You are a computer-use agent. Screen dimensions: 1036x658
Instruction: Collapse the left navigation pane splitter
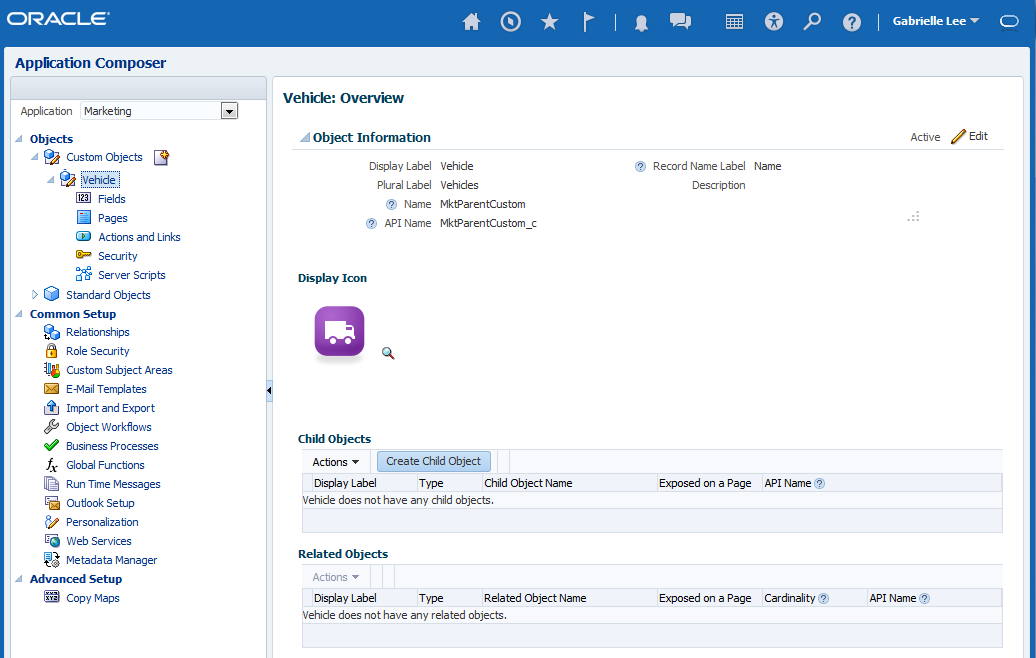[269, 390]
